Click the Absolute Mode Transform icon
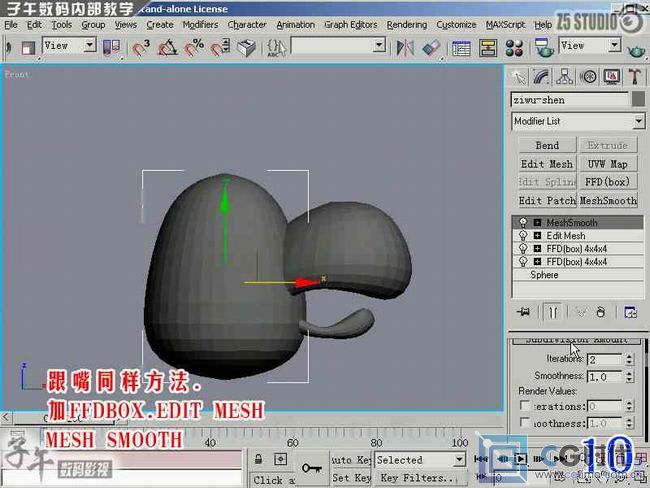This screenshot has width=650, height=488. pos(281,459)
